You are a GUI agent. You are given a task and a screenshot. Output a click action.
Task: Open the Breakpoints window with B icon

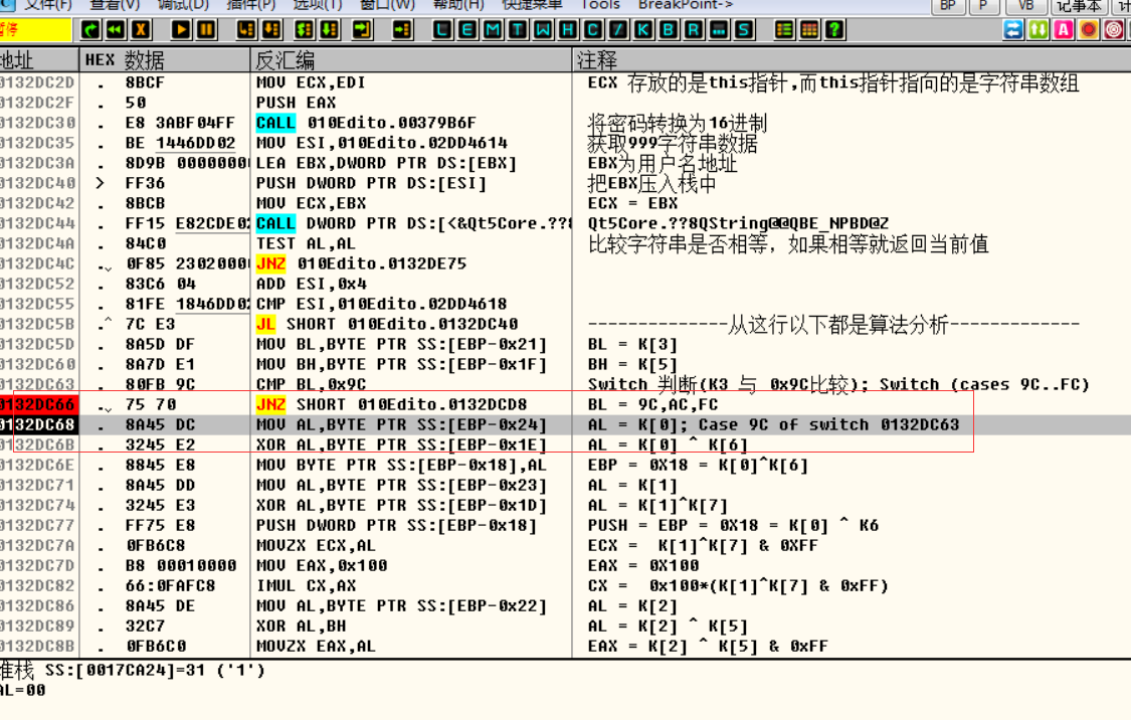(668, 31)
